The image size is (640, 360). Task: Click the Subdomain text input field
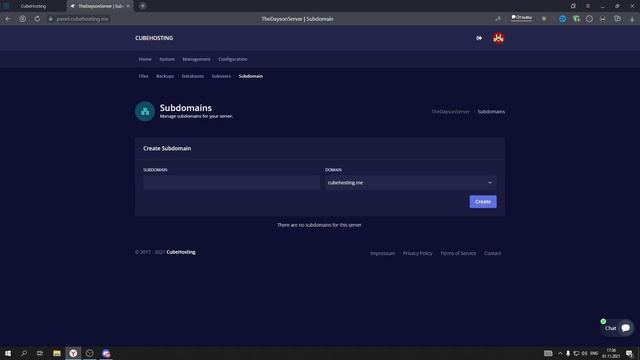[231, 182]
